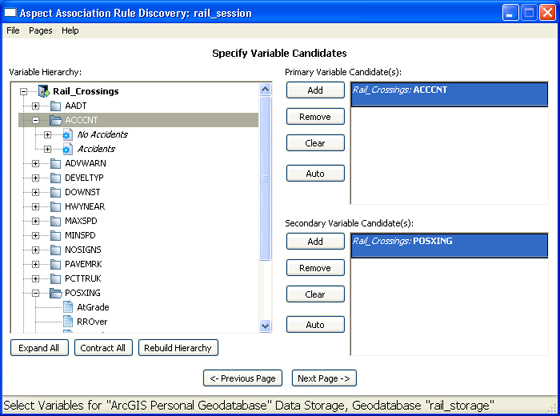Image resolution: width=560 pixels, height=416 pixels.
Task: Click the hierarchy scrollbar down arrow
Action: coord(265,326)
